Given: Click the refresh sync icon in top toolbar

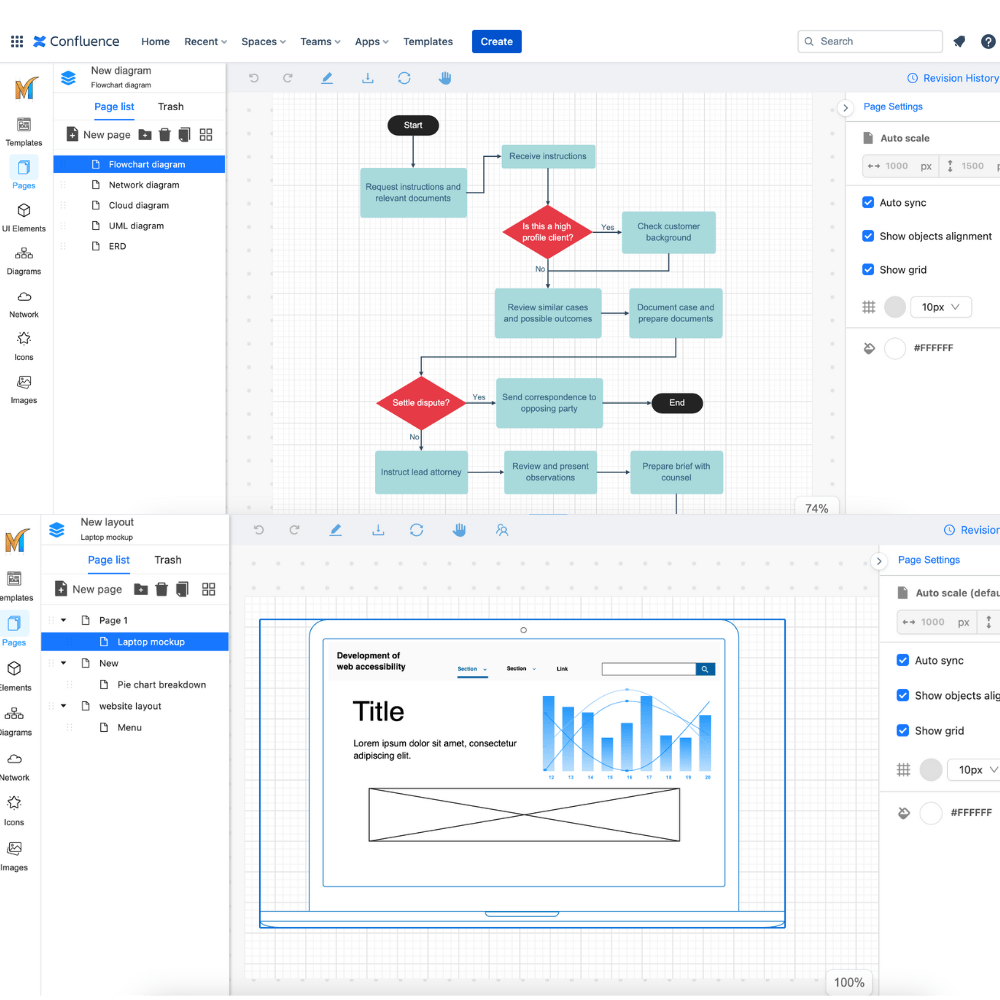Looking at the screenshot, I should [x=404, y=78].
